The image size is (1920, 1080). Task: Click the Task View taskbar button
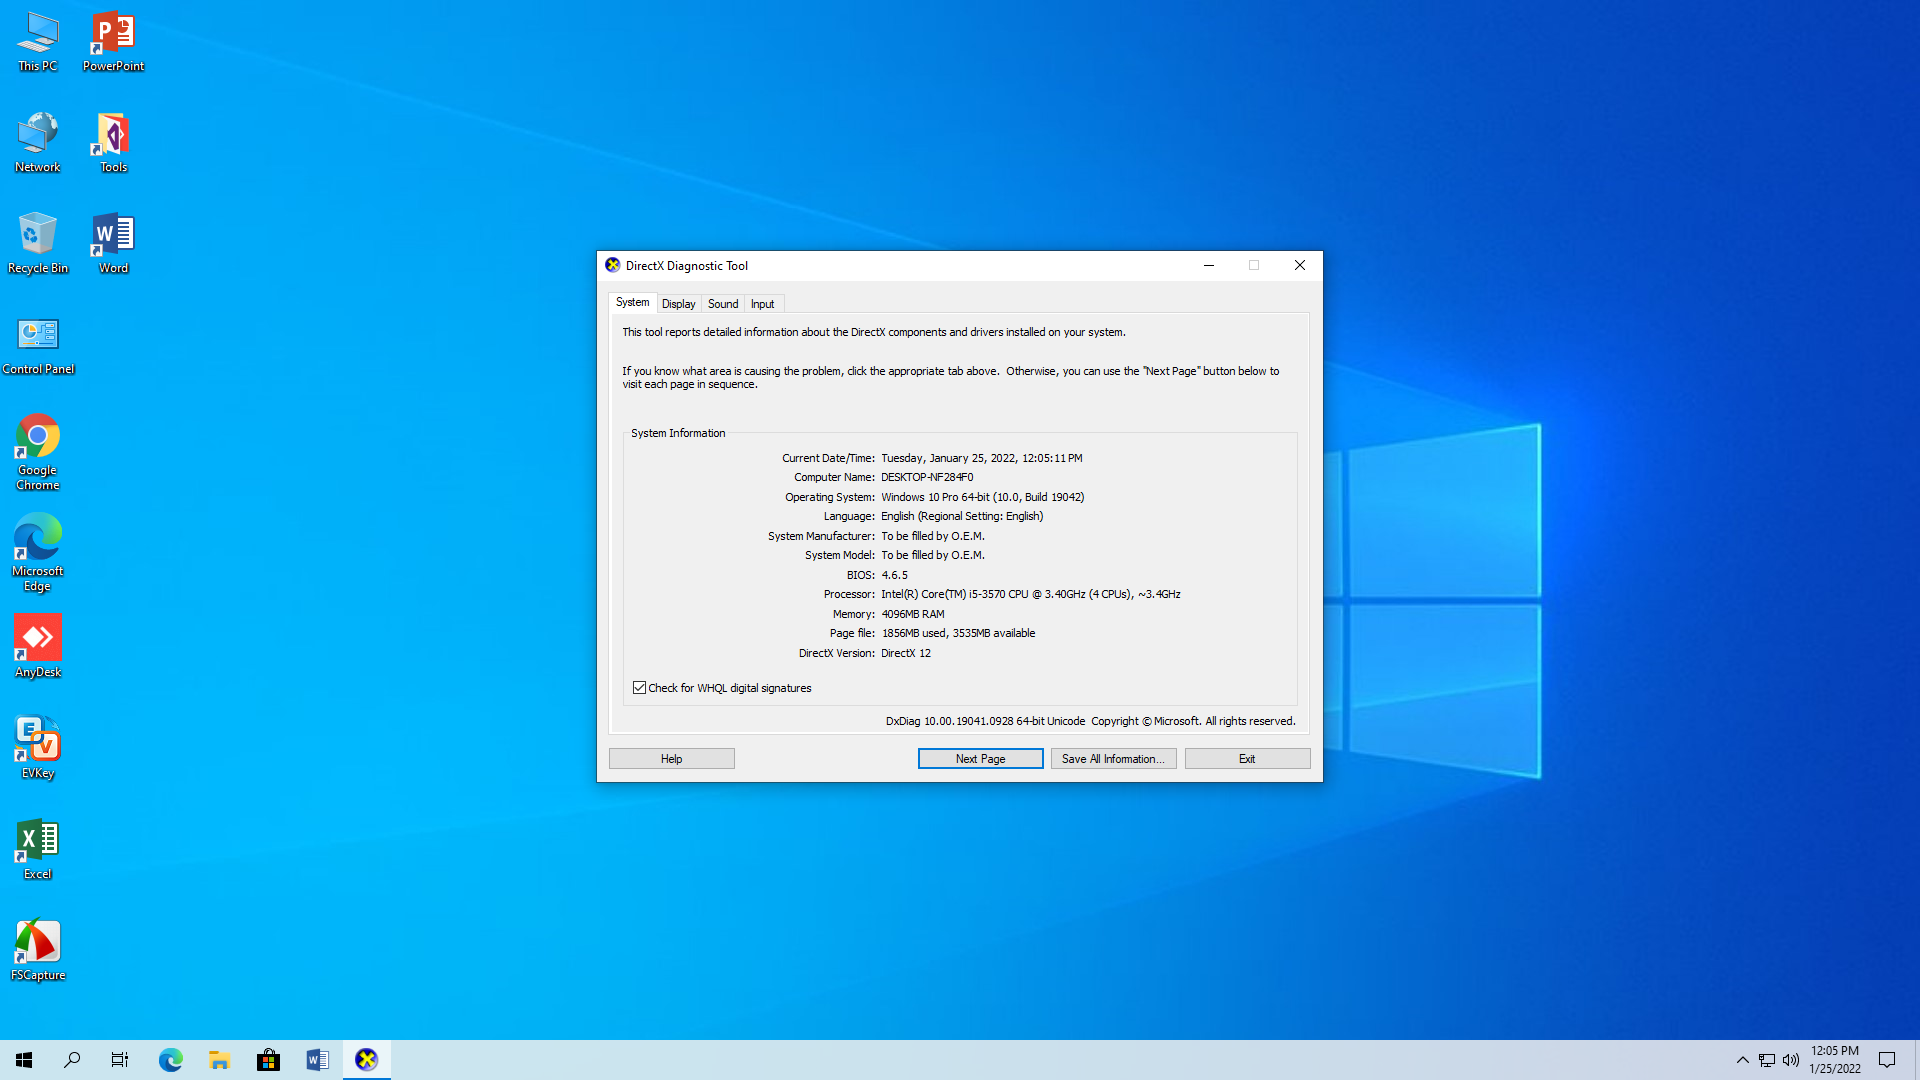[120, 1060]
